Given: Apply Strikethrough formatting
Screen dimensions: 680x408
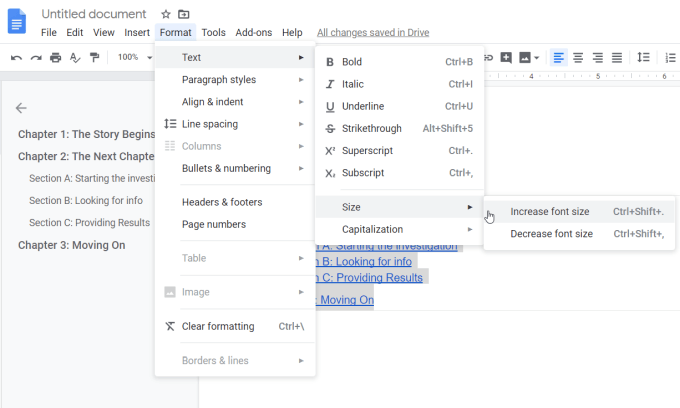Looking at the screenshot, I should (399, 128).
